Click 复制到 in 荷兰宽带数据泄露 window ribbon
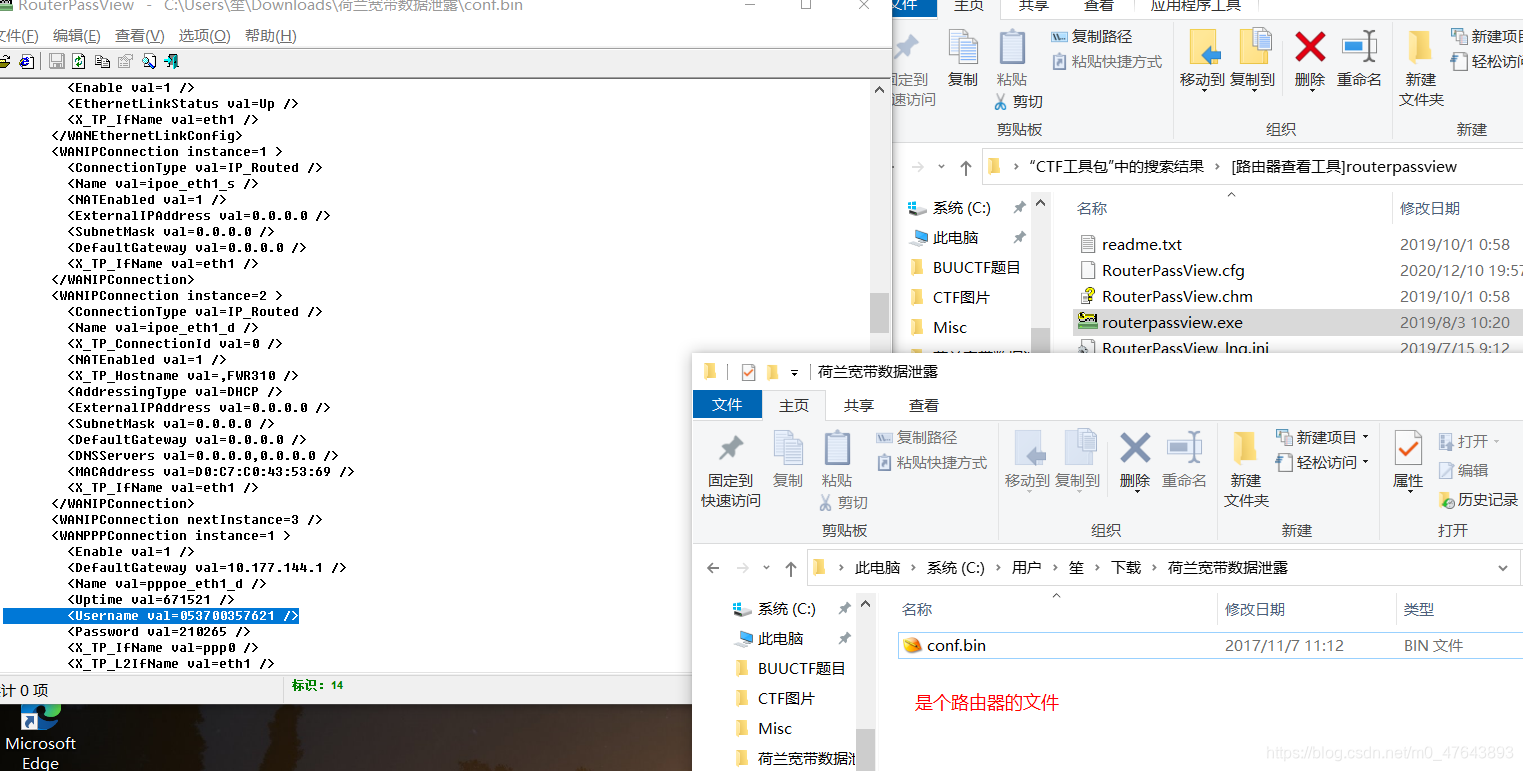Viewport: 1523px width, 771px height. (1077, 460)
